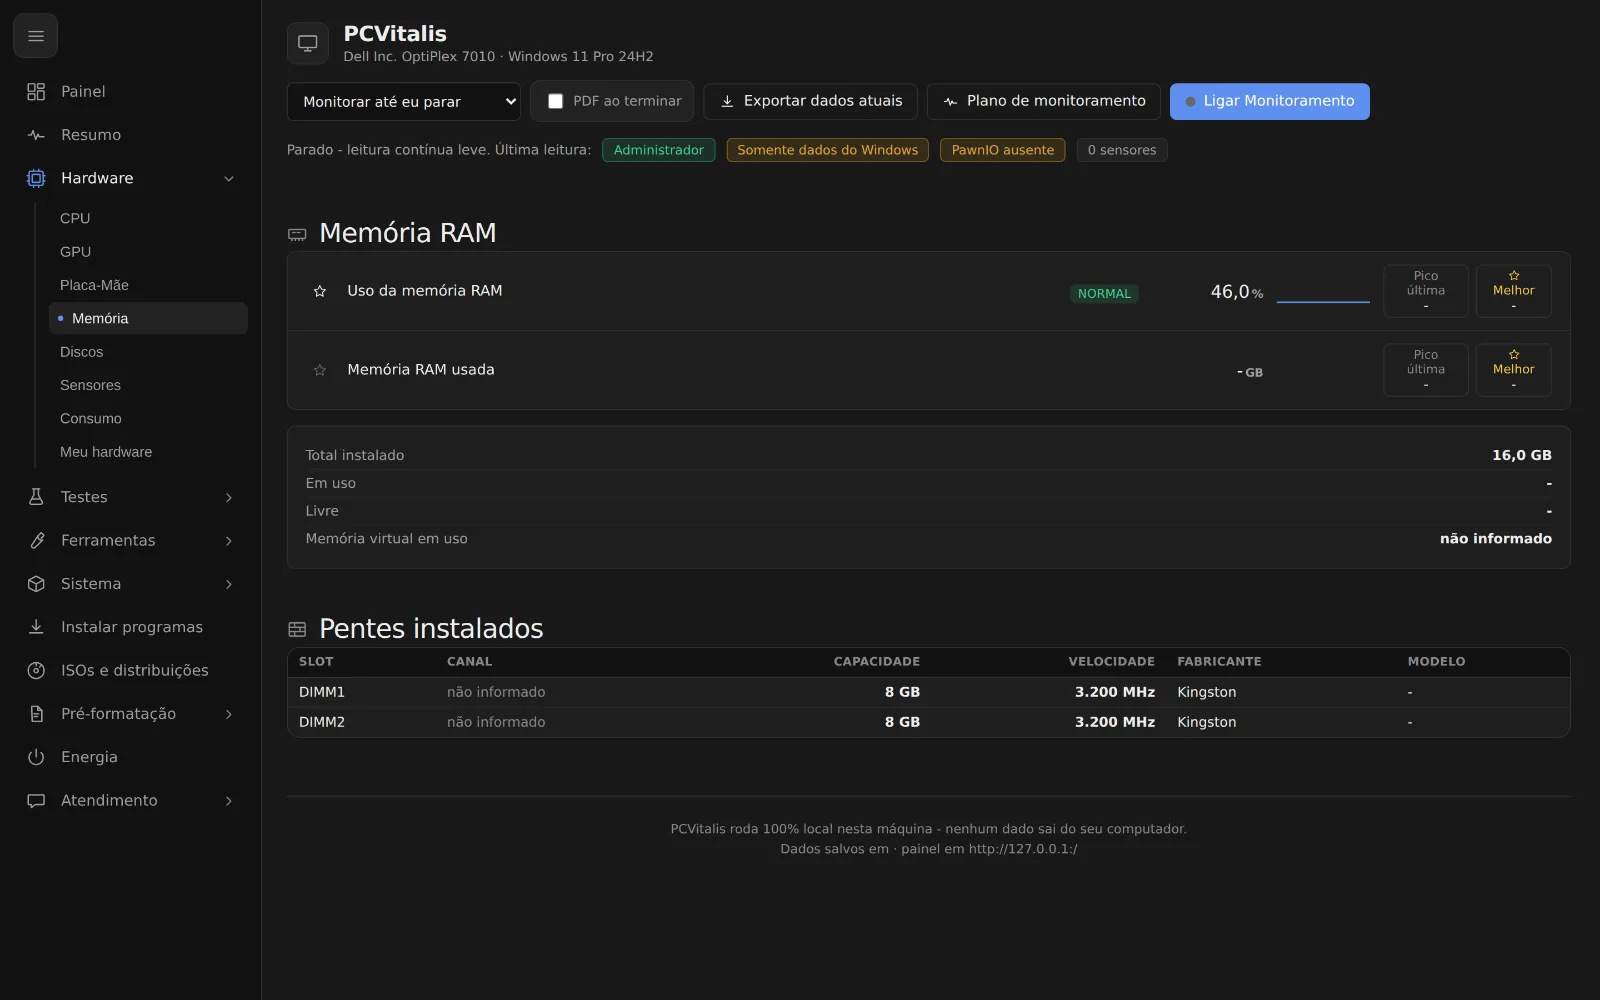The width and height of the screenshot is (1600, 1000).
Task: Click Pico última box for Uso da memória RAM
Action: [x=1426, y=291]
